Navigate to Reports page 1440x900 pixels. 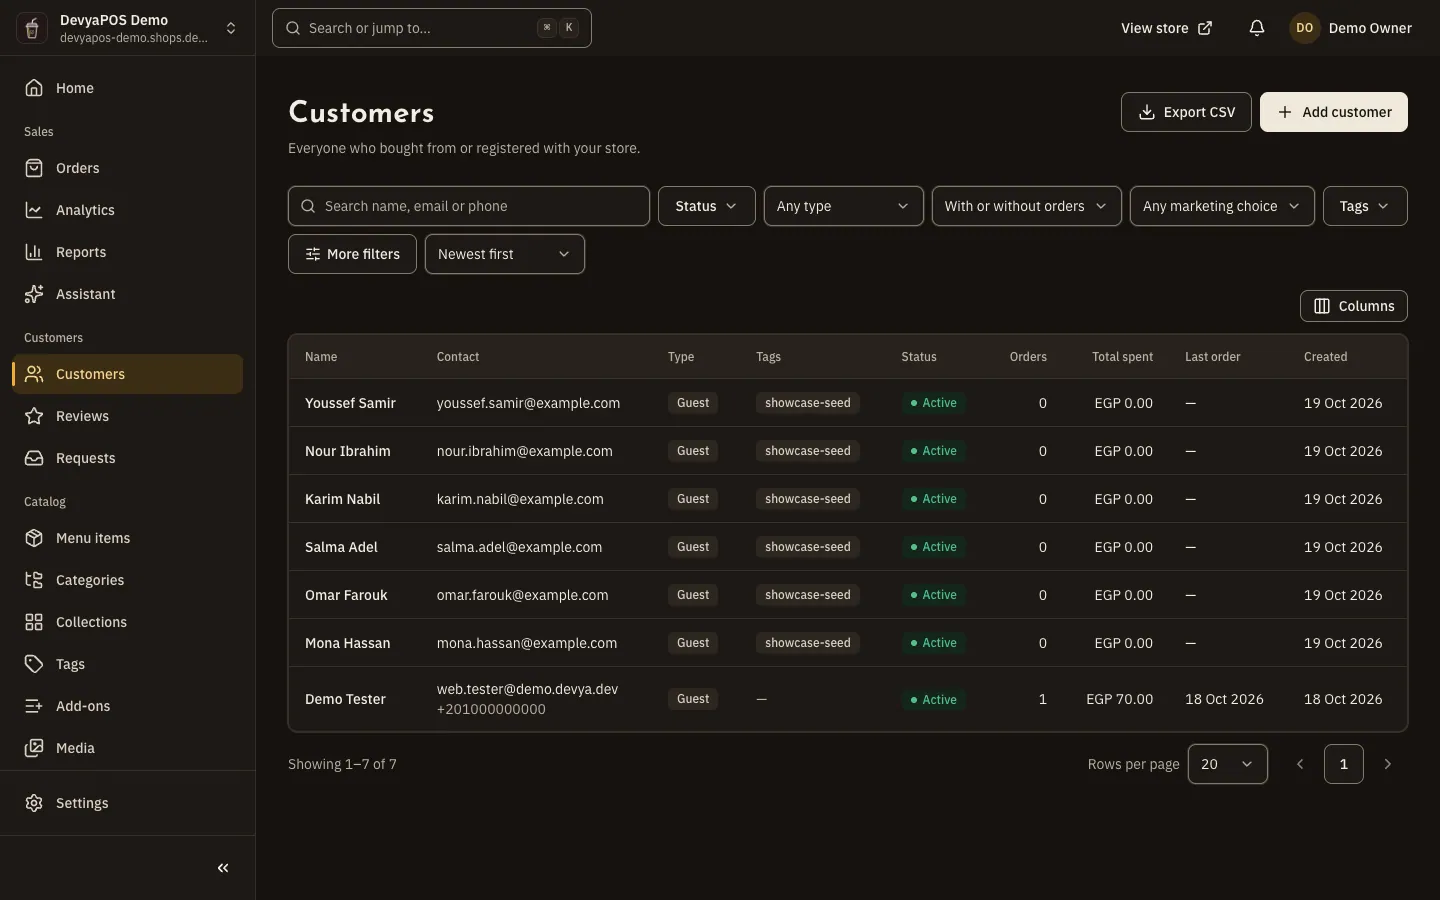pos(127,252)
